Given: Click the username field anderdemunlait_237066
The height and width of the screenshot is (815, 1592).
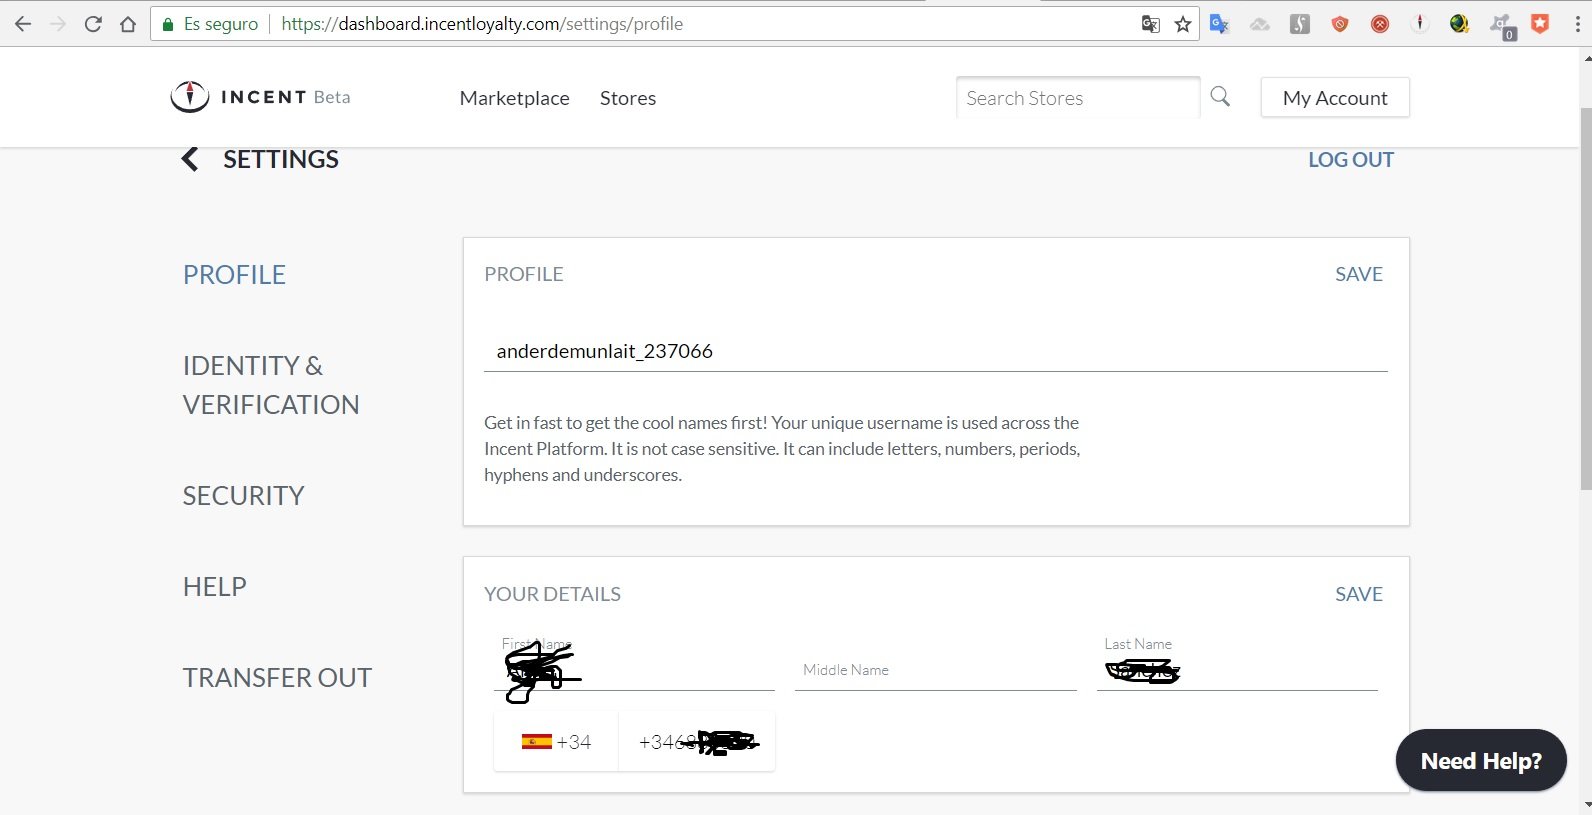Looking at the screenshot, I should (x=936, y=351).
